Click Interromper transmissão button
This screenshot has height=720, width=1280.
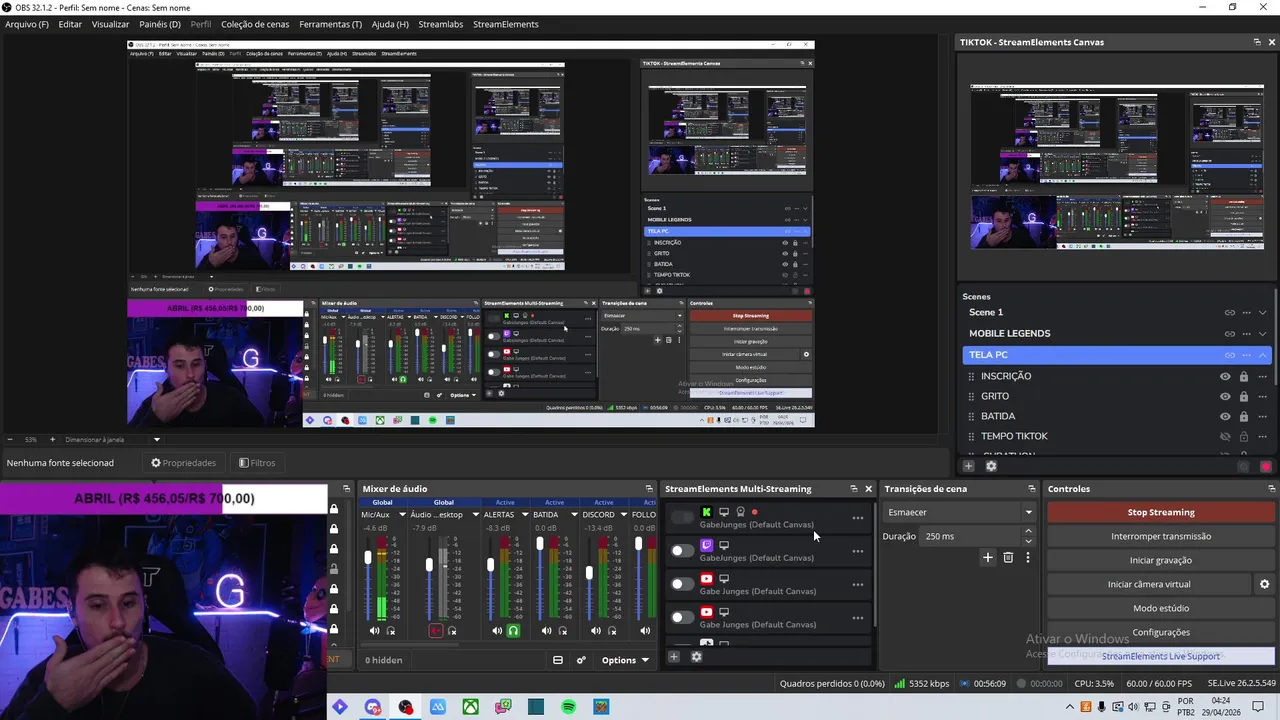pyautogui.click(x=1161, y=536)
